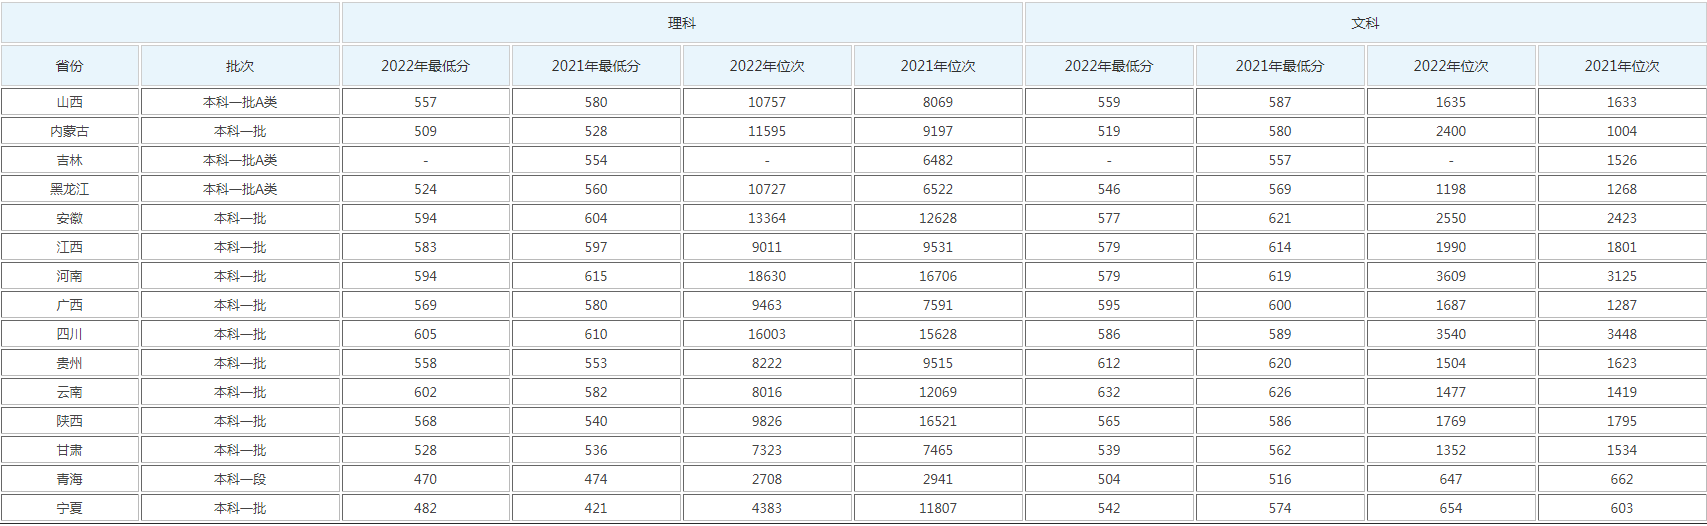Click 2021年位次 header under 文科
This screenshot has width=1707, height=526.
(x=1621, y=66)
